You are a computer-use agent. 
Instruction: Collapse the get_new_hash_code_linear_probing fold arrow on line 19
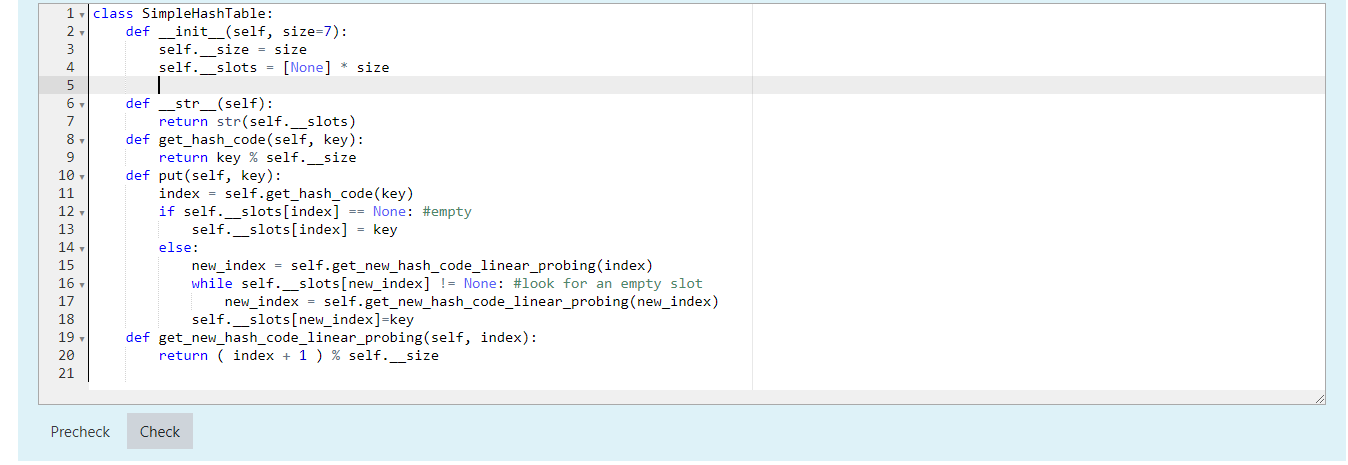(x=81, y=338)
